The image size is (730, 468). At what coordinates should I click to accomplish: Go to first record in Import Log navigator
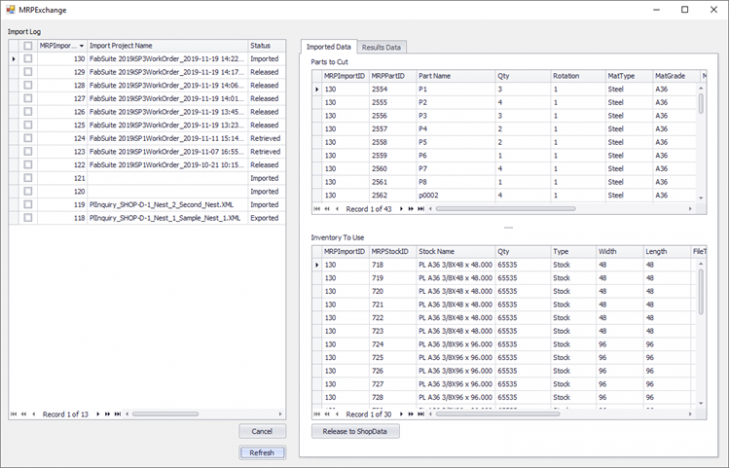pos(14,413)
